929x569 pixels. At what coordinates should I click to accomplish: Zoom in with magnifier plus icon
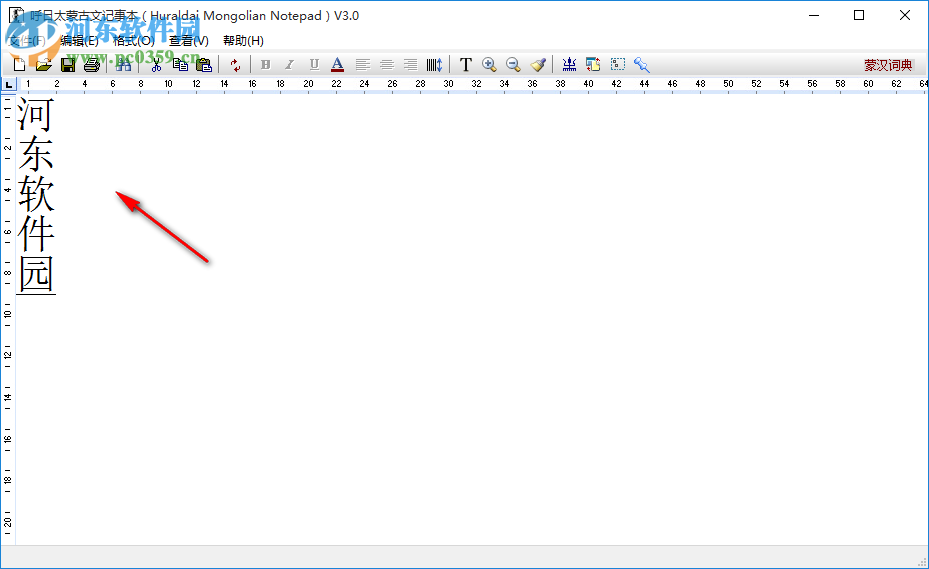(489, 65)
